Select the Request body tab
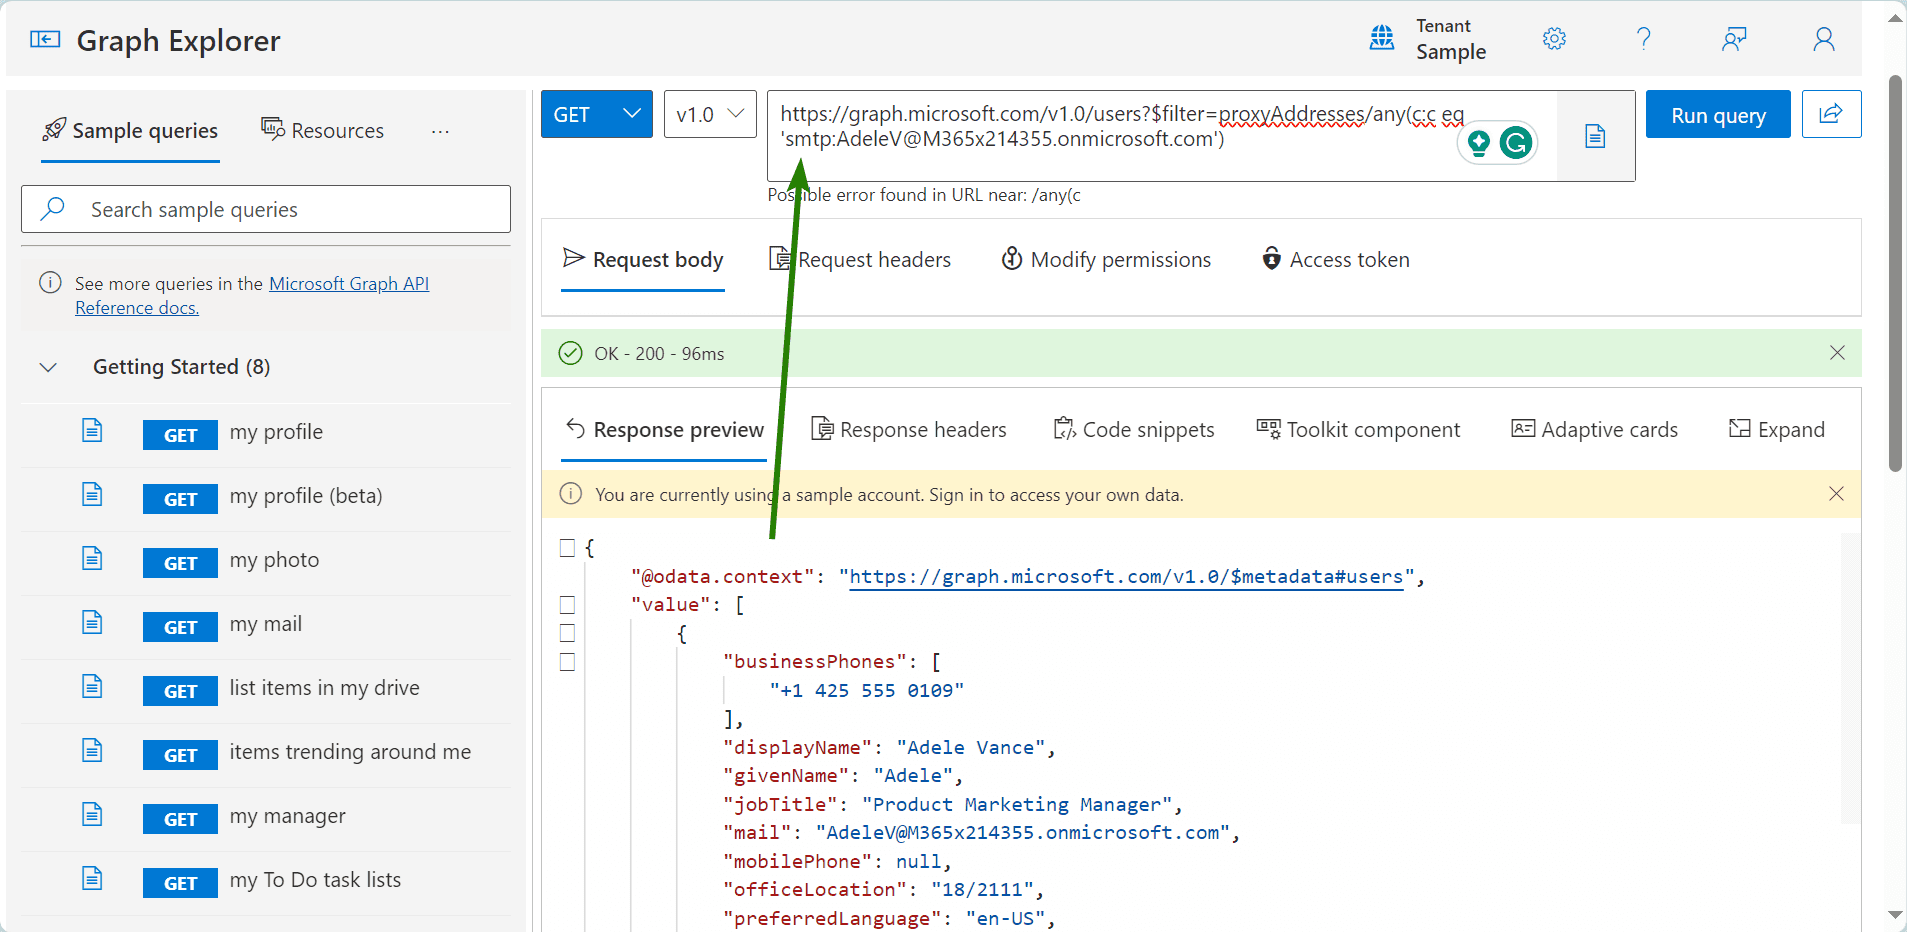Screen dimensions: 1907x932 [x=643, y=260]
